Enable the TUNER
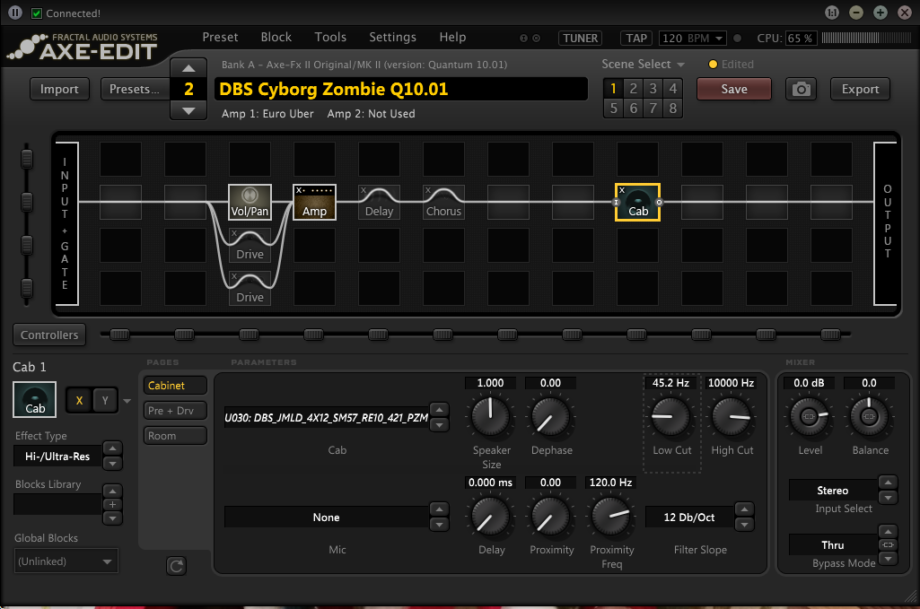Screen dimensions: 920x609 pyautogui.click(x=580, y=38)
